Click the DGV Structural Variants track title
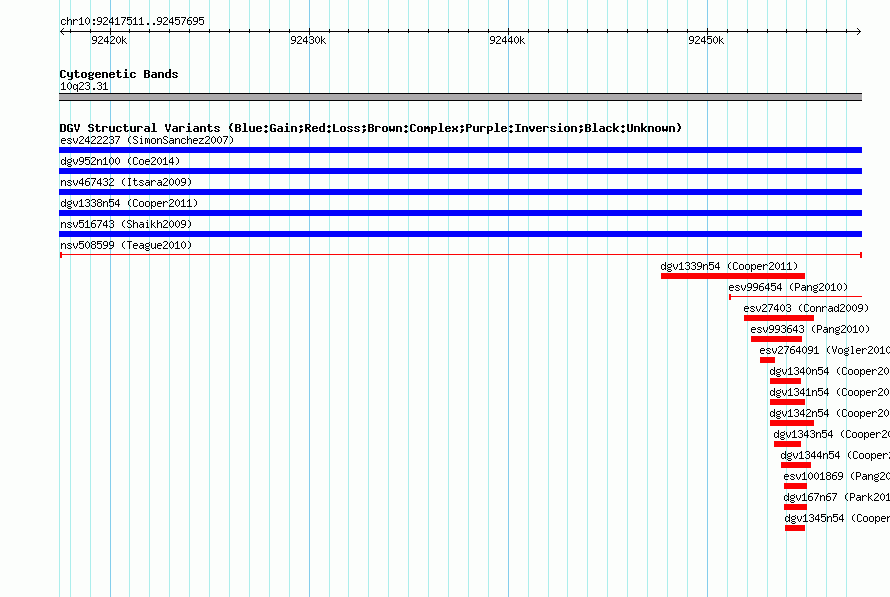The width and height of the screenshot is (890, 597). pyautogui.click(x=371, y=128)
